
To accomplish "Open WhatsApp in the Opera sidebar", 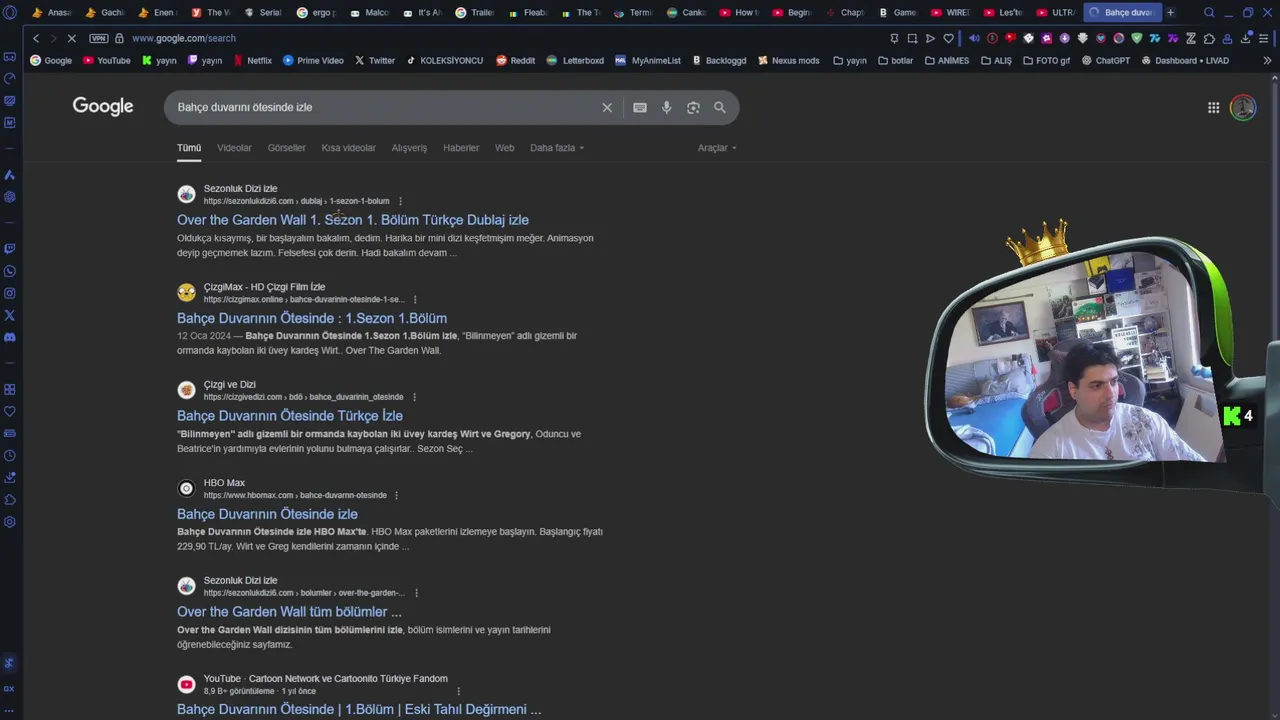I will tap(10, 271).
